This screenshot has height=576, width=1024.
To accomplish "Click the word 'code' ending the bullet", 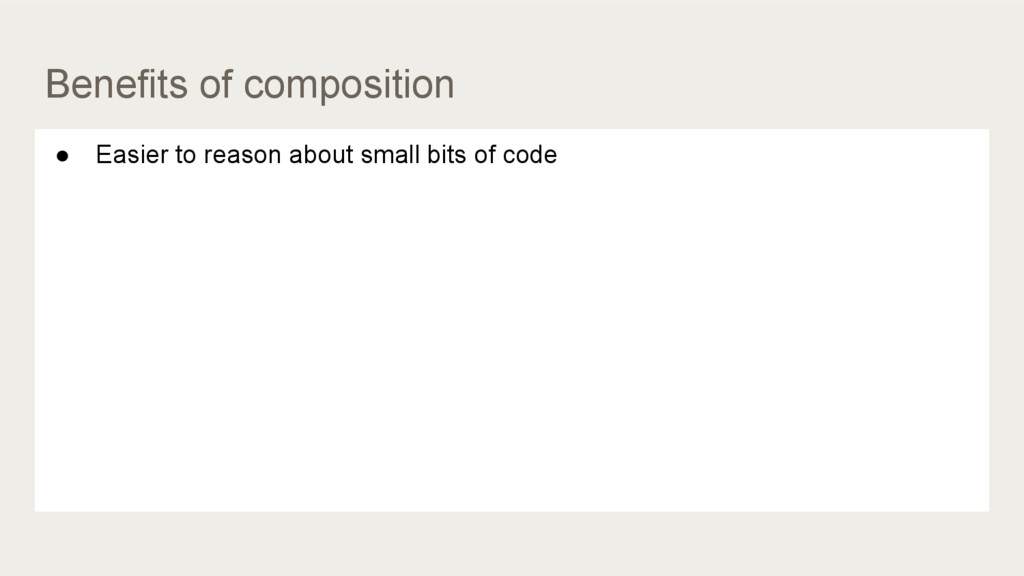I will pos(530,155).
